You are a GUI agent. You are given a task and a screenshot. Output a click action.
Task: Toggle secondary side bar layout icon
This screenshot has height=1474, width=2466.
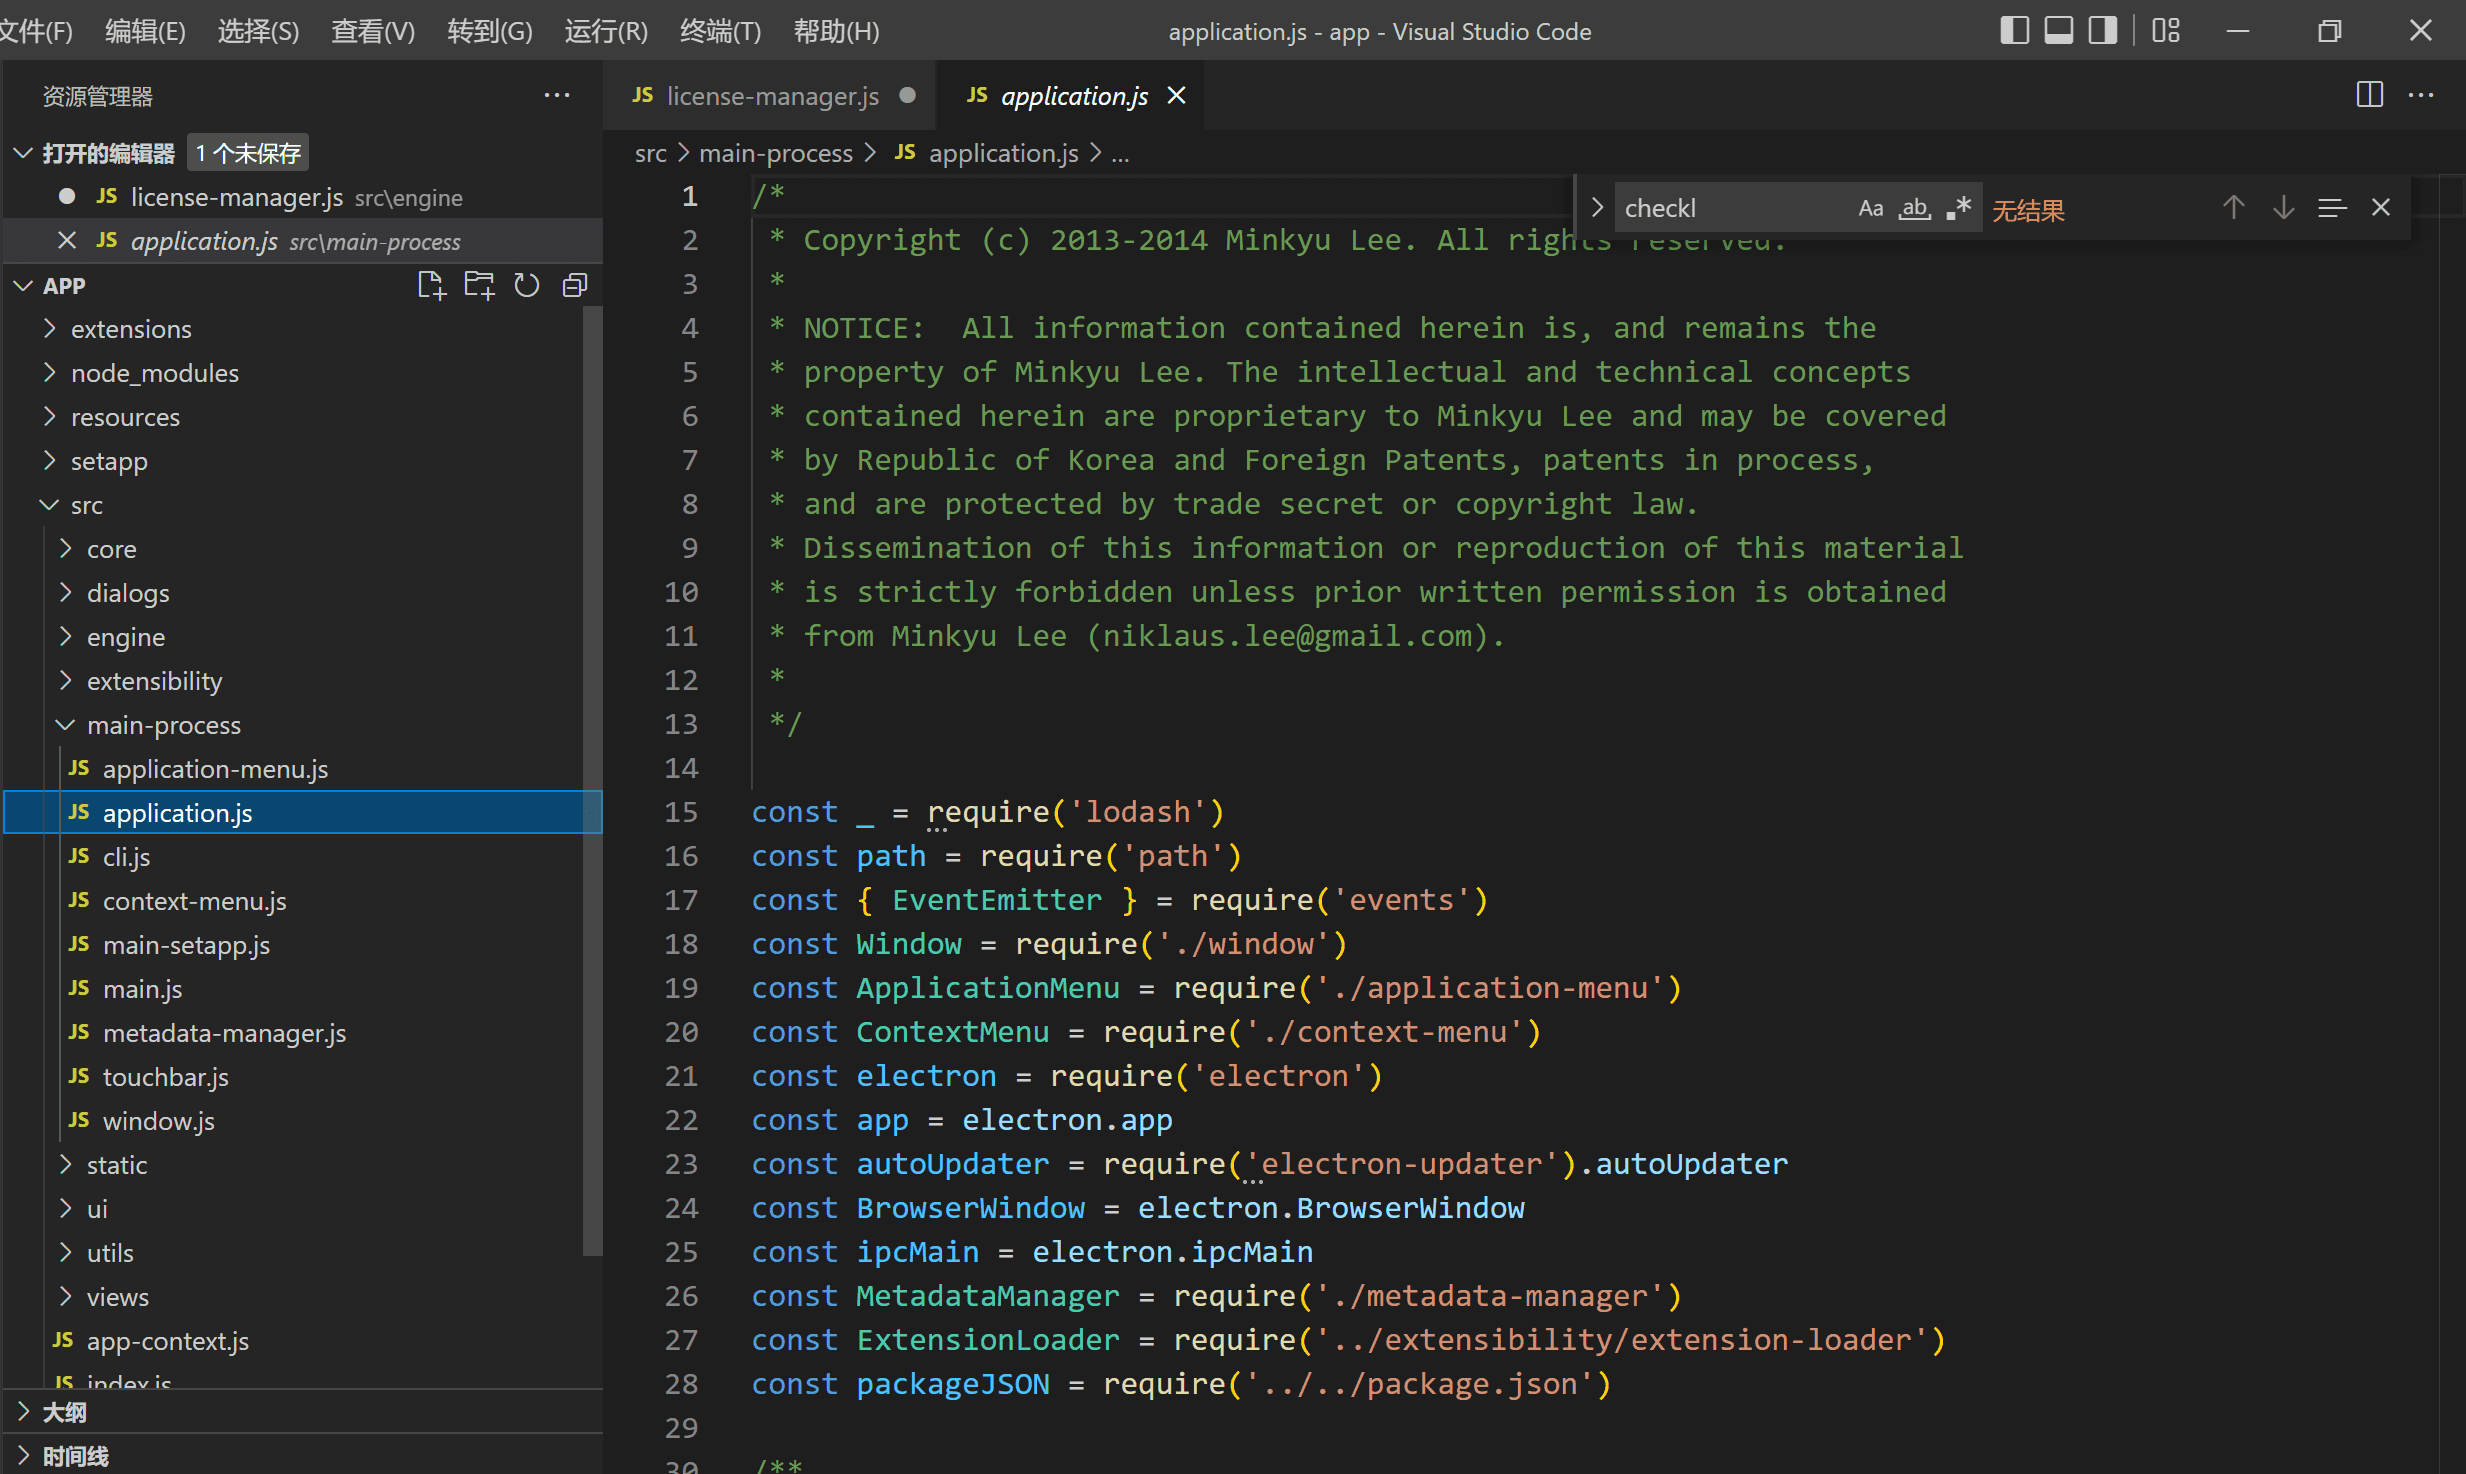[2102, 31]
